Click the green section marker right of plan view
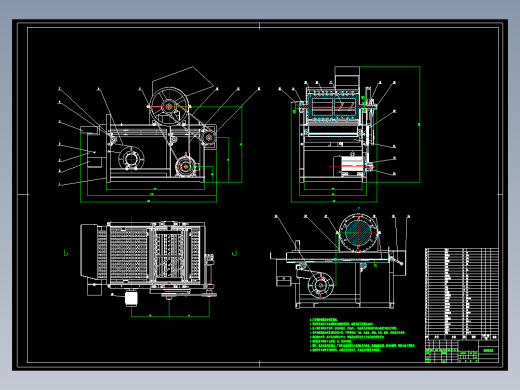The width and height of the screenshot is (520, 390). 234,253
